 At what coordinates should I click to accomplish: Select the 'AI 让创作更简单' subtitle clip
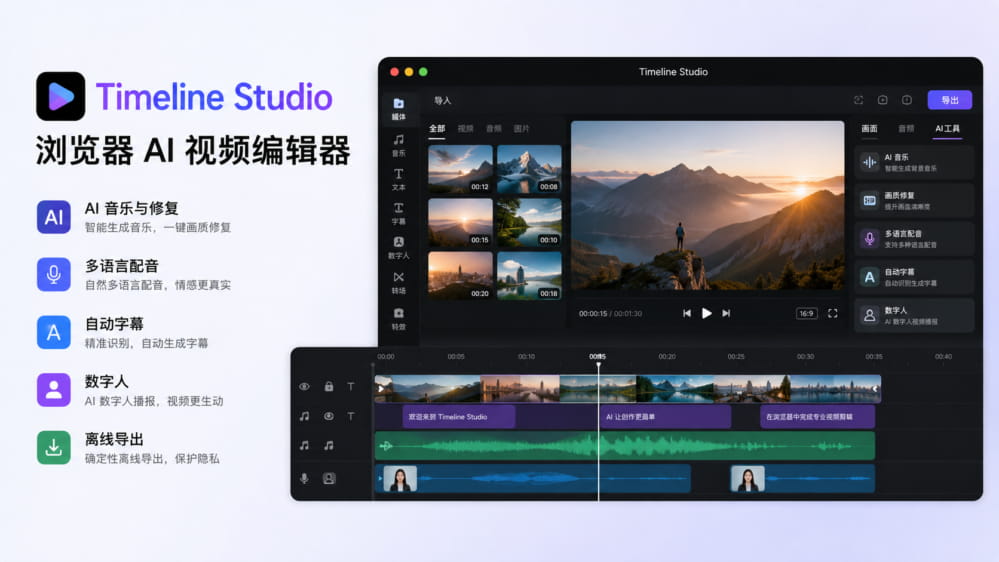pos(665,417)
